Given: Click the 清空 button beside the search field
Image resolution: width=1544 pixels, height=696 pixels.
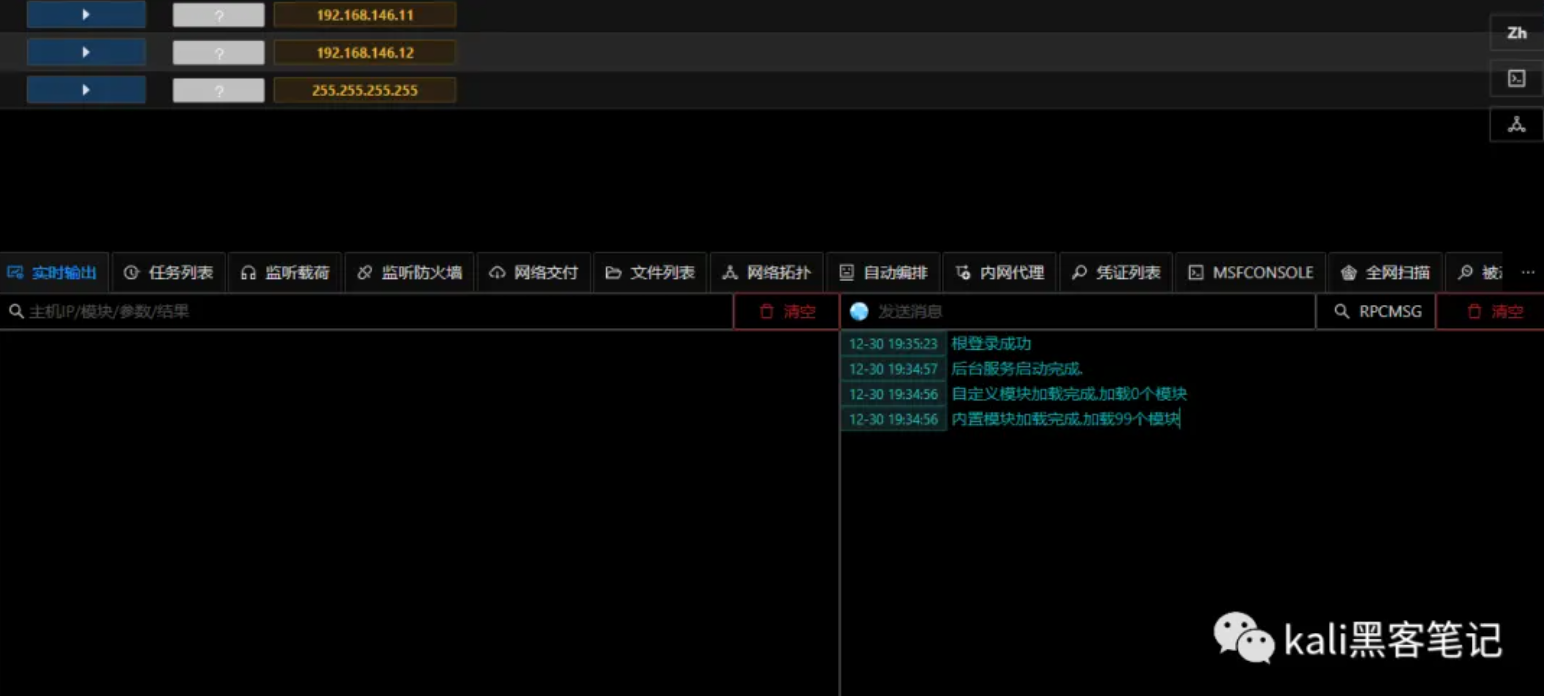Looking at the screenshot, I should [787, 312].
